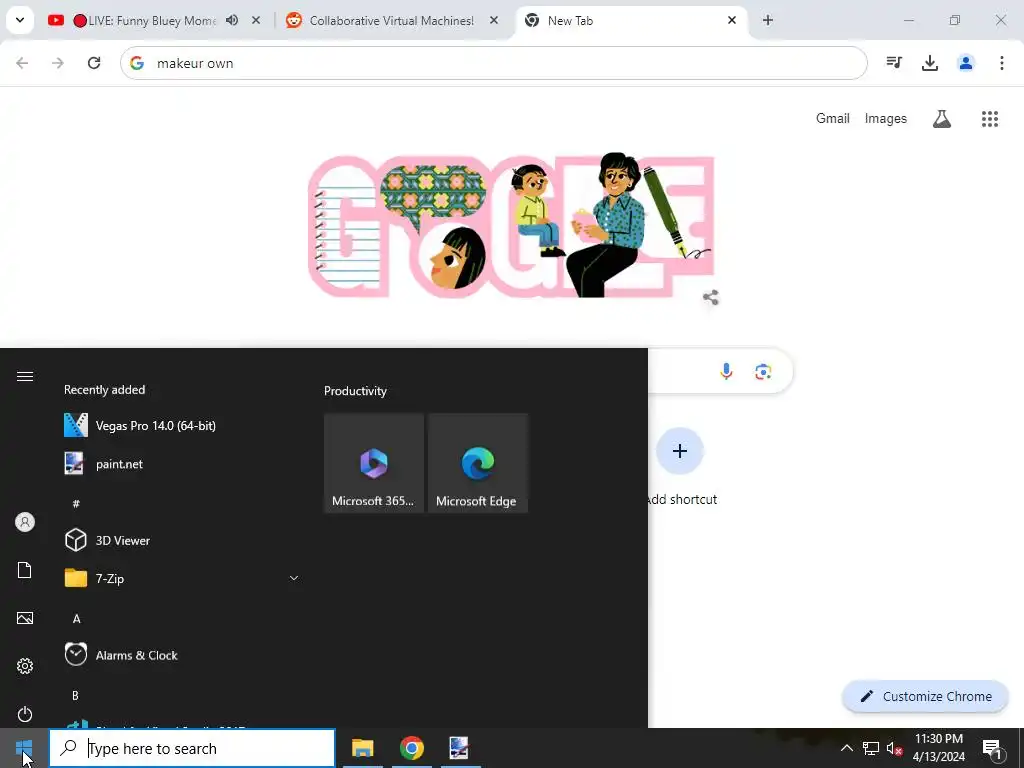Click the '#' letter group header
This screenshot has width=1024, height=768.
[76, 503]
